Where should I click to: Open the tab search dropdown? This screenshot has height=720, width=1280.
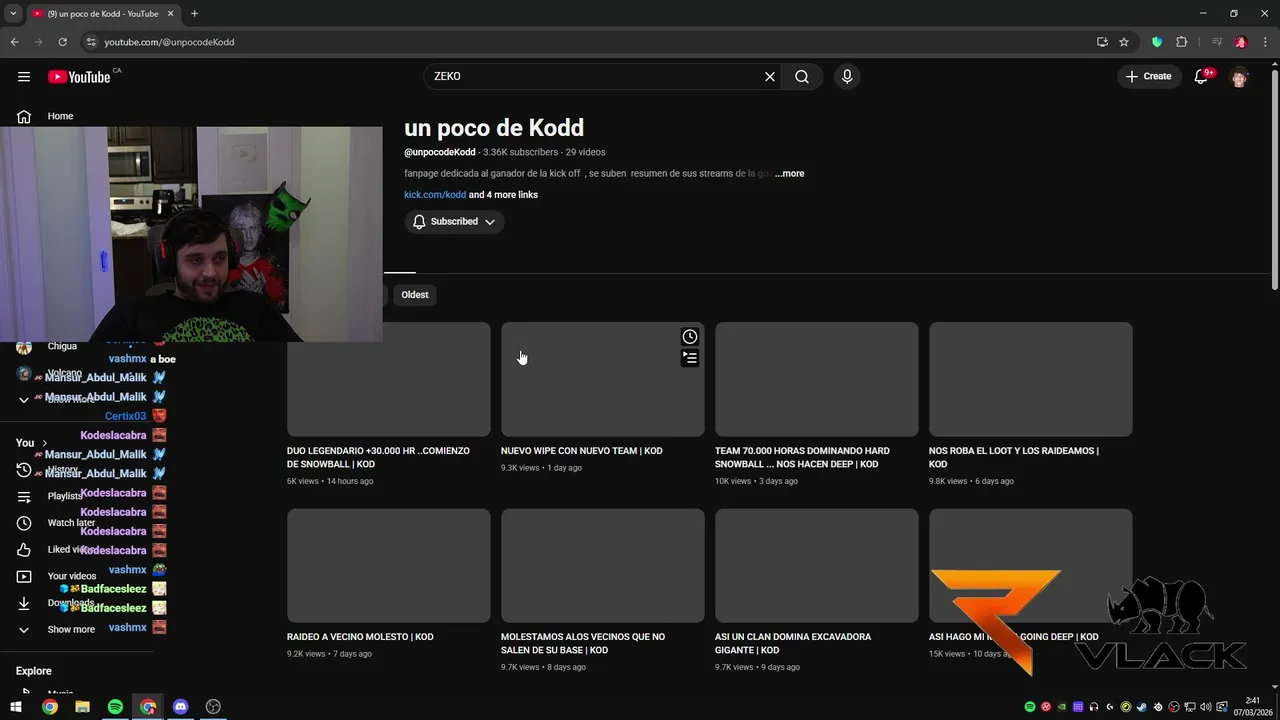click(x=13, y=14)
